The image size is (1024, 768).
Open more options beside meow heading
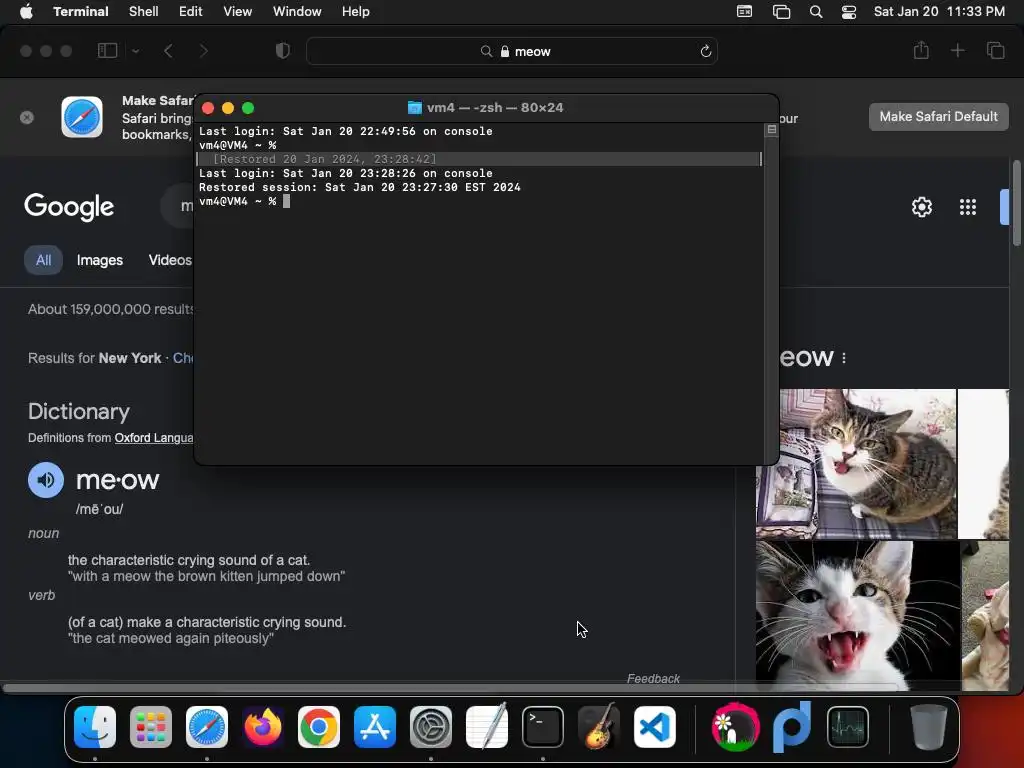[844, 358]
